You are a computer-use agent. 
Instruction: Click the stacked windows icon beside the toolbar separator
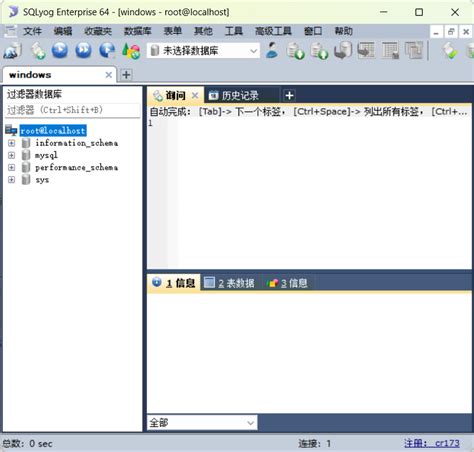[x=414, y=51]
